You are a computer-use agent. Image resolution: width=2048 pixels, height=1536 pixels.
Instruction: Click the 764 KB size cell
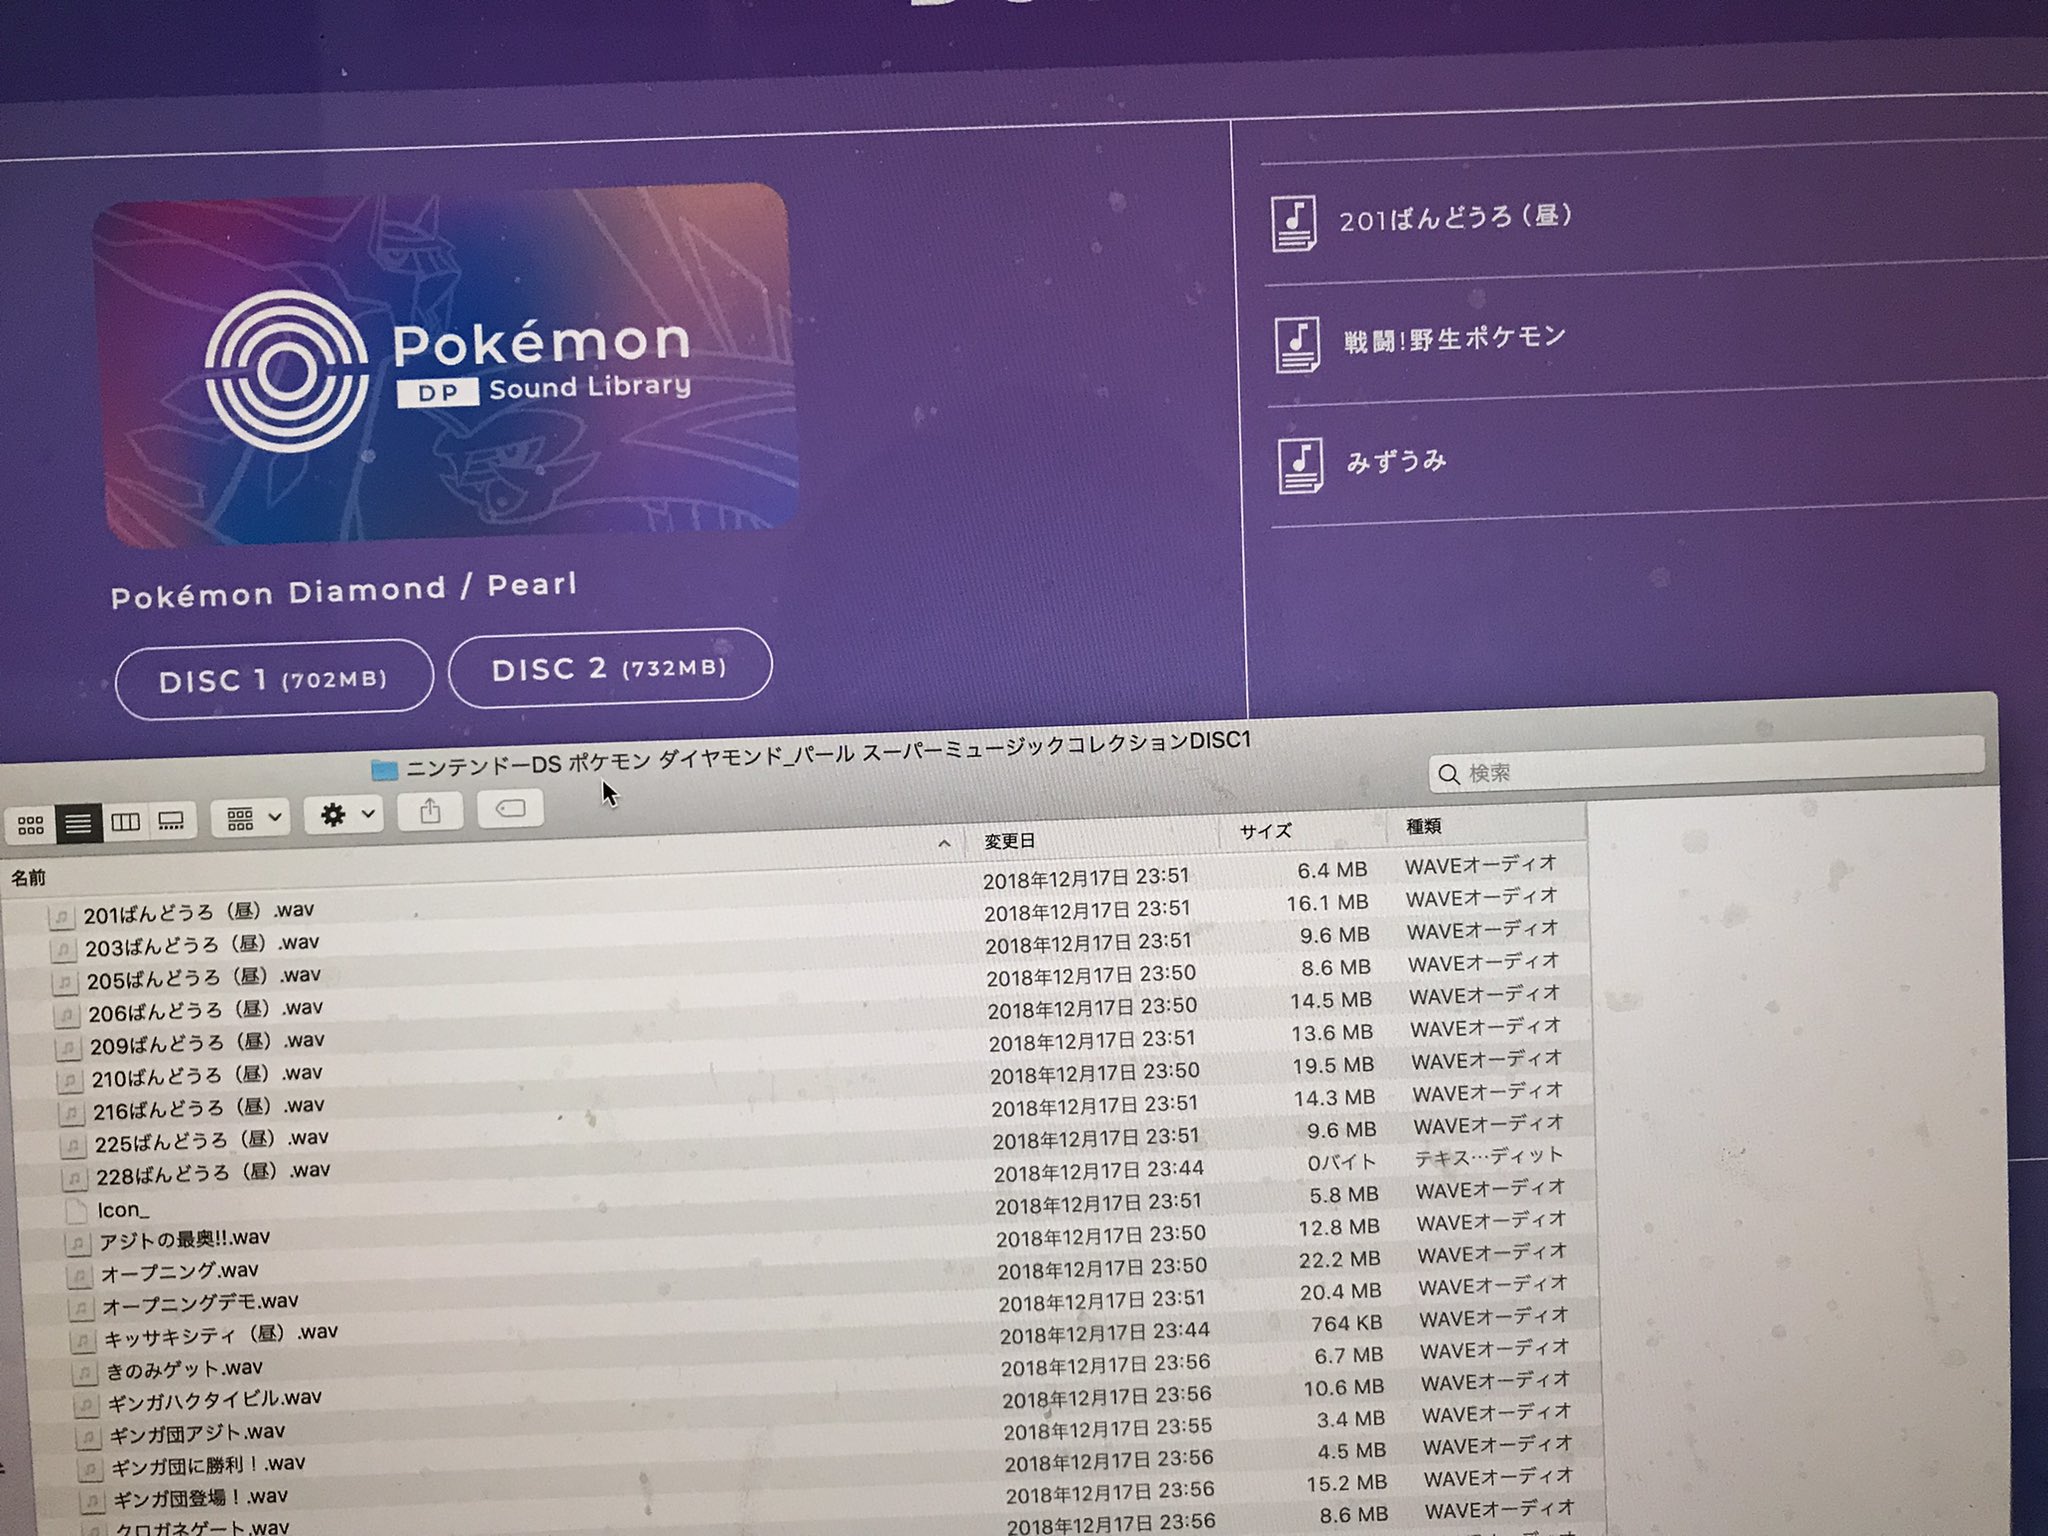point(1347,1323)
